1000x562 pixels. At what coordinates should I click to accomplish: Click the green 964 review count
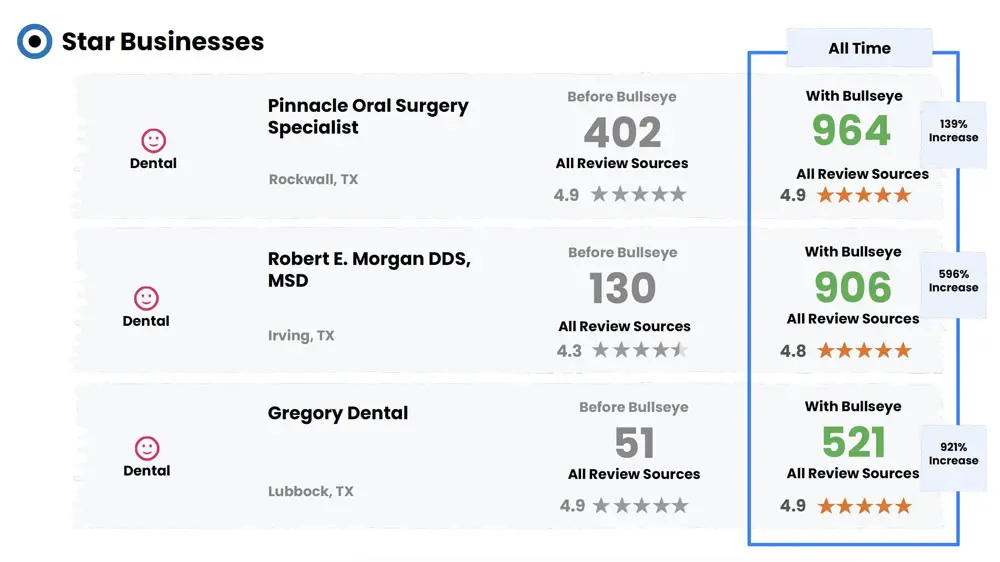[x=851, y=131]
